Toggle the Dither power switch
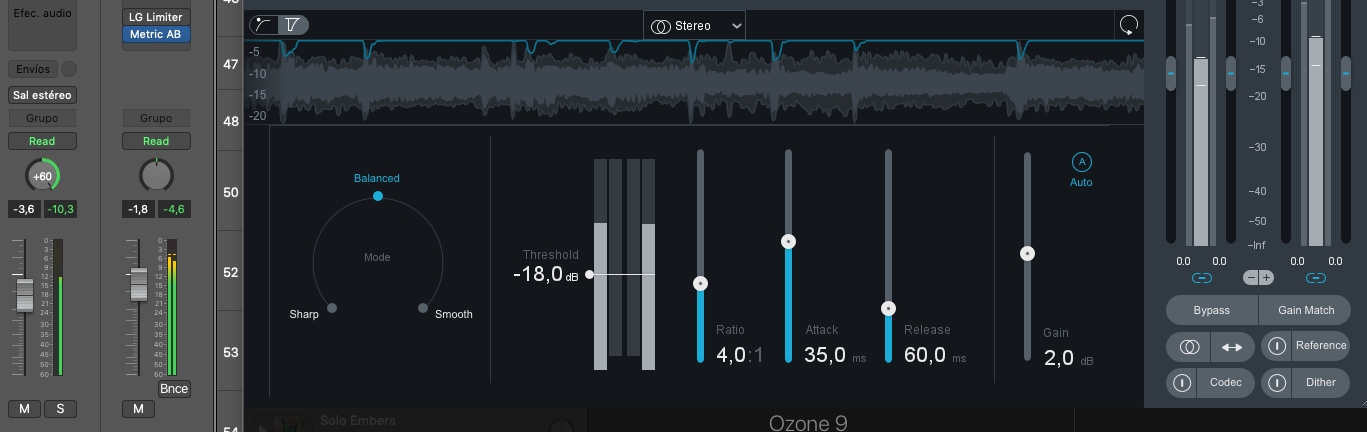This screenshot has width=1367, height=432. [x=1277, y=382]
